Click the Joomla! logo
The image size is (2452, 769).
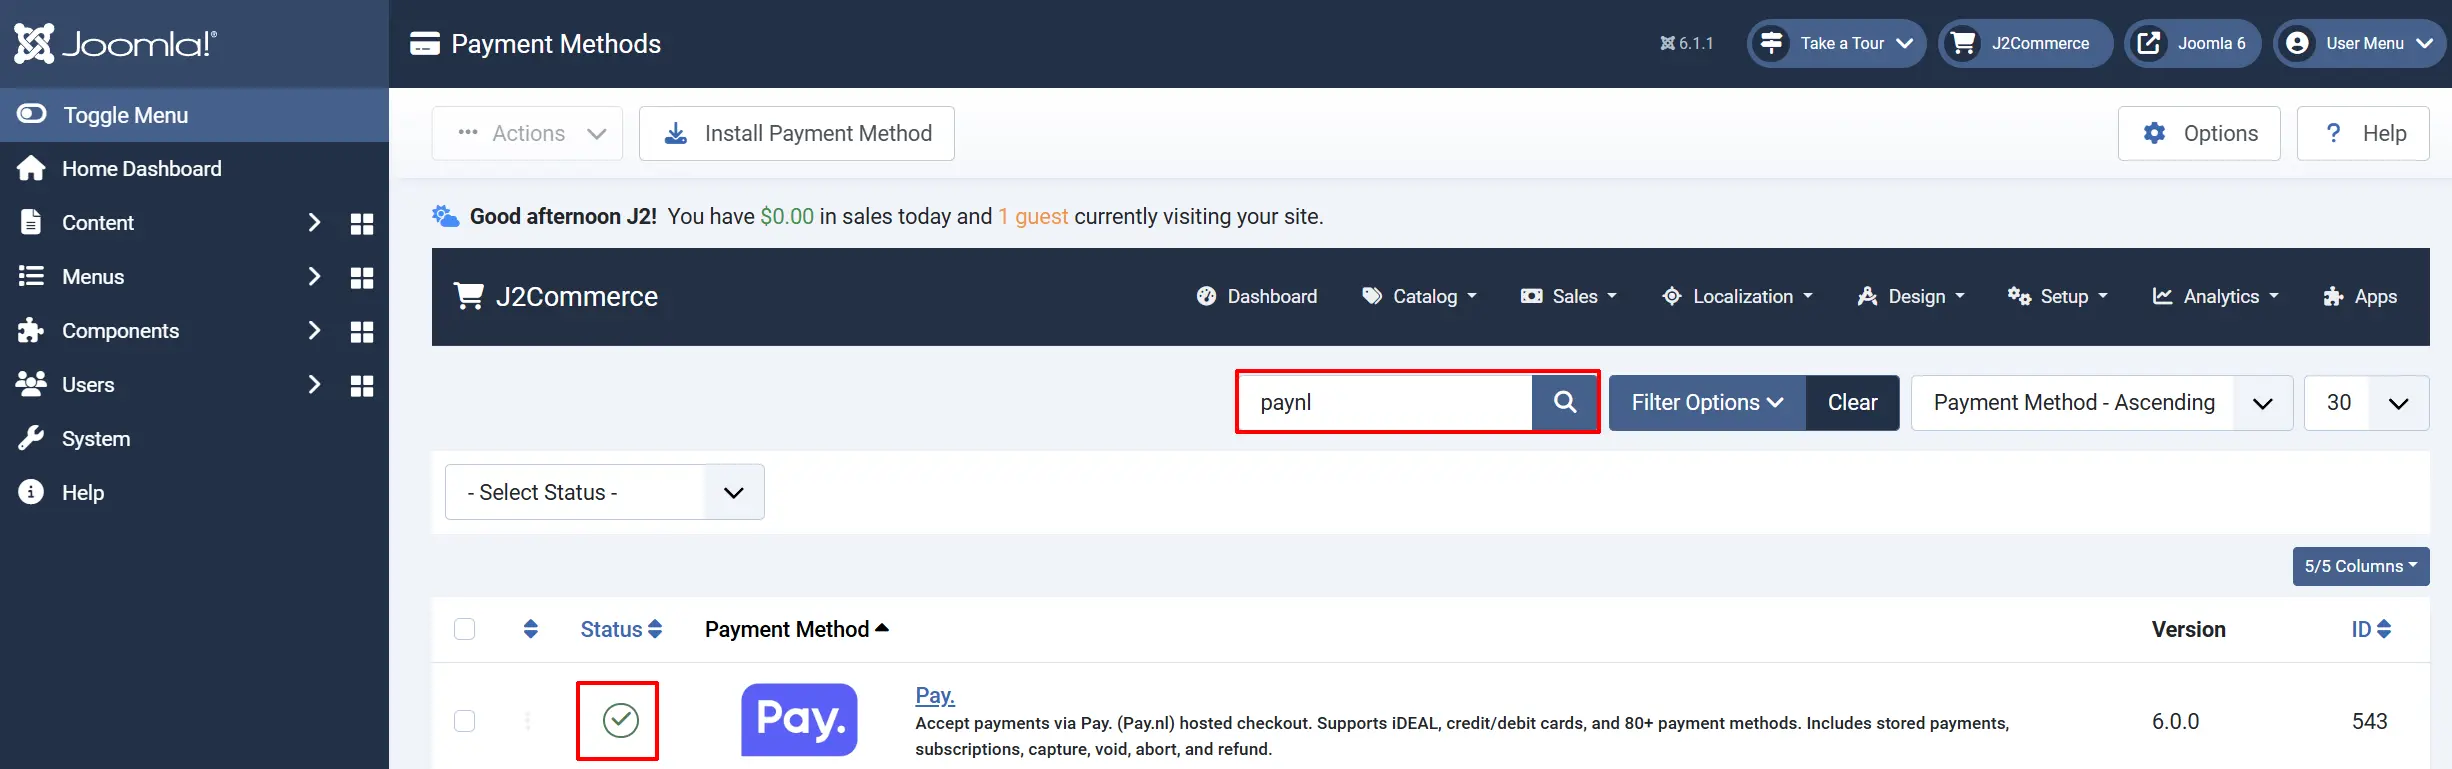point(115,43)
